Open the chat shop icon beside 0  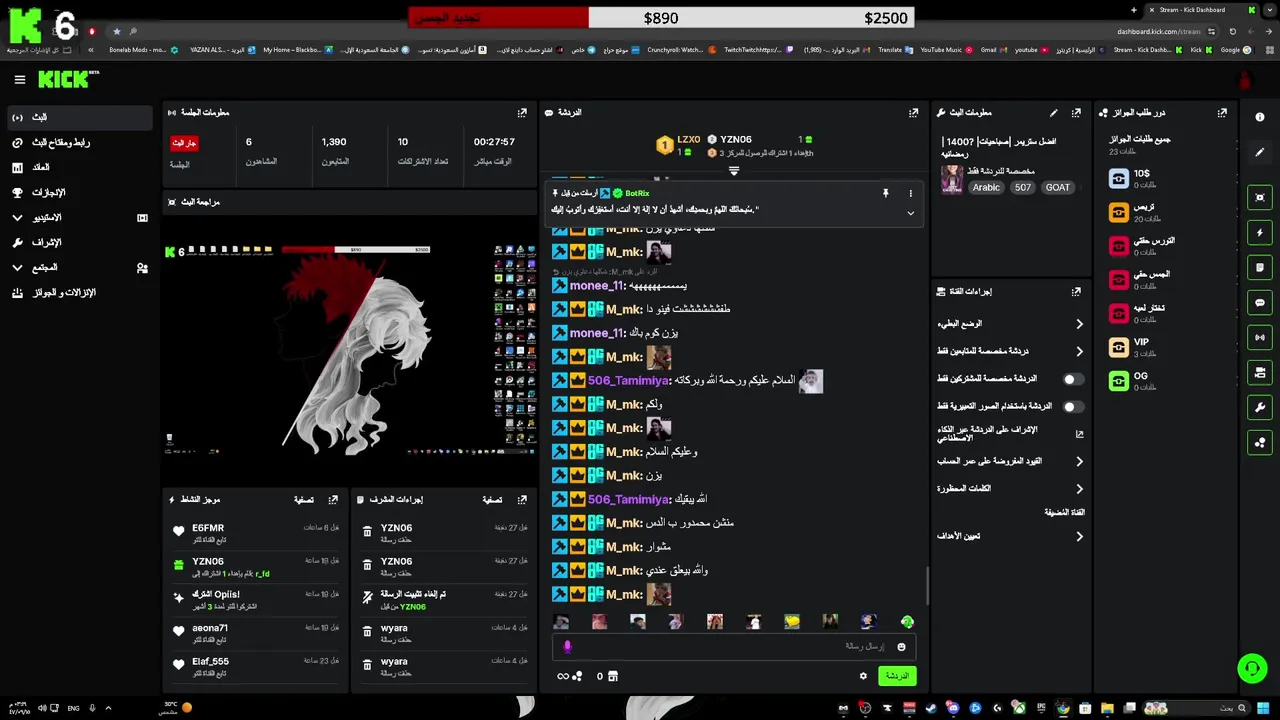click(613, 676)
